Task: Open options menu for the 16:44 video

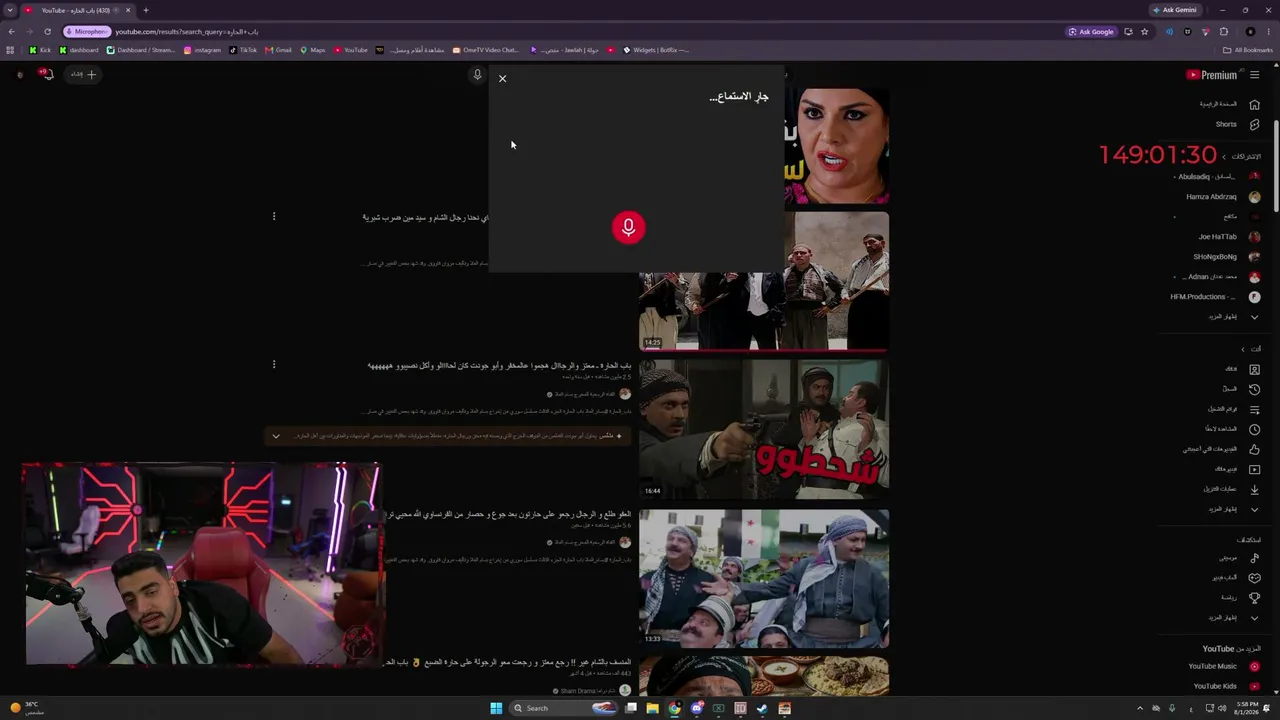Action: (x=274, y=364)
